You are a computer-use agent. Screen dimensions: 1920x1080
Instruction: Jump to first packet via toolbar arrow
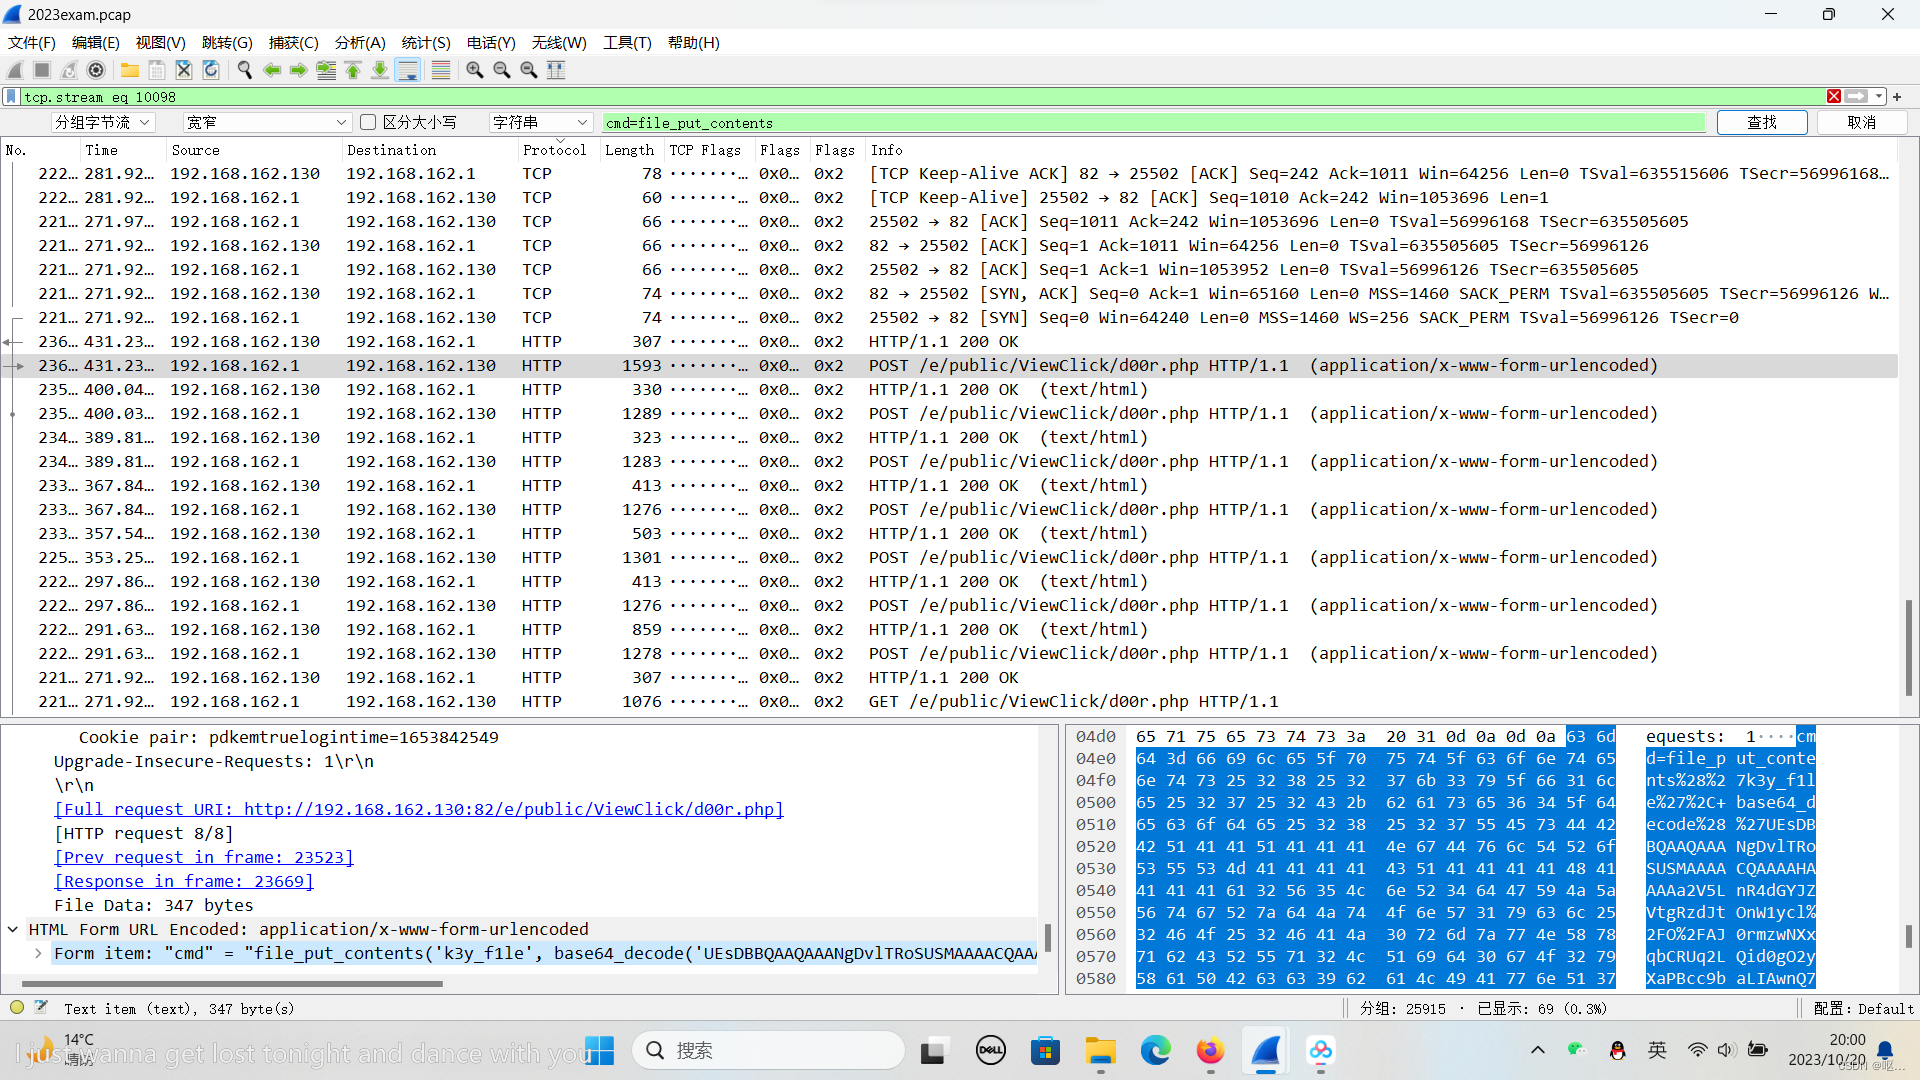click(x=353, y=70)
